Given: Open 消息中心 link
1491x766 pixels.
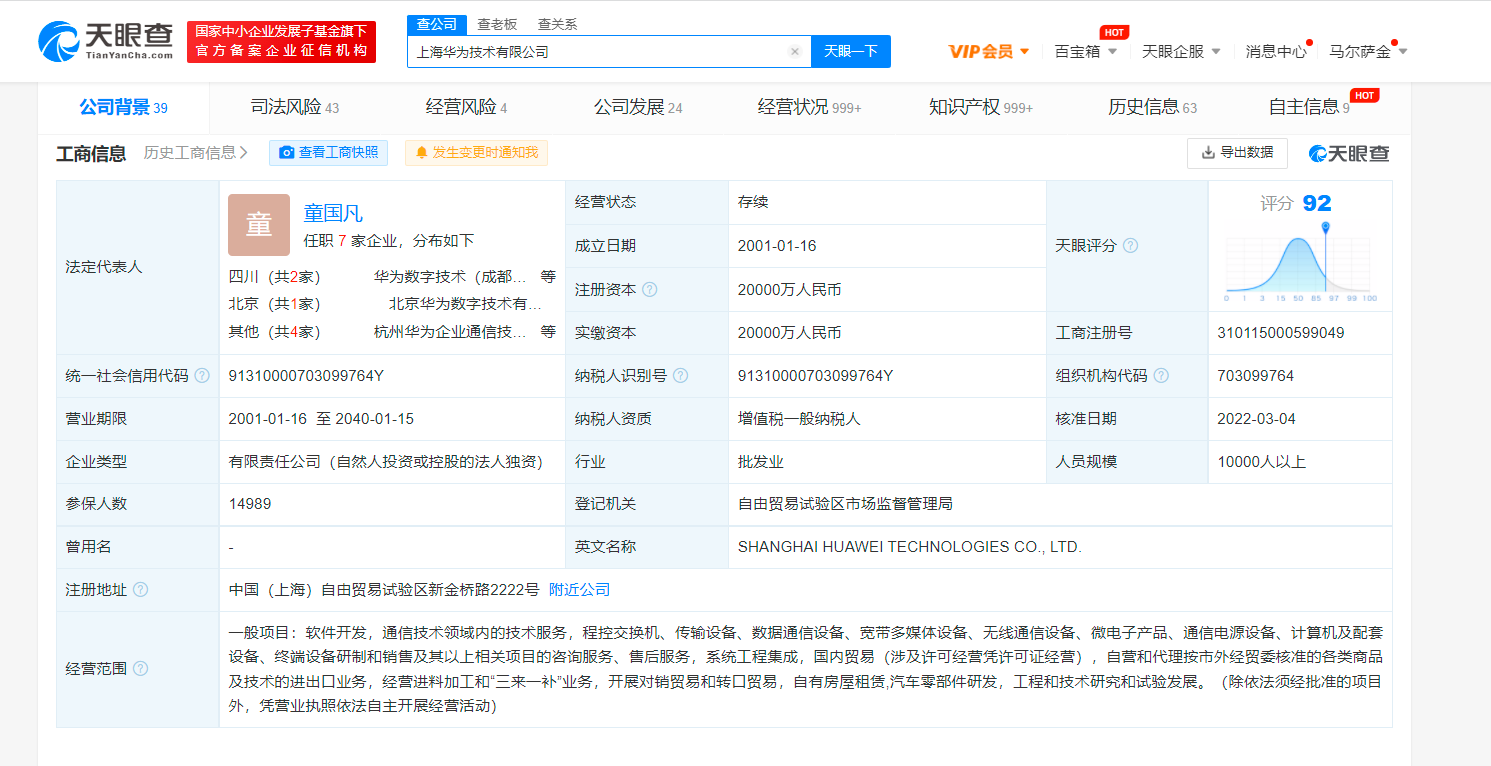Looking at the screenshot, I should tap(1276, 51).
